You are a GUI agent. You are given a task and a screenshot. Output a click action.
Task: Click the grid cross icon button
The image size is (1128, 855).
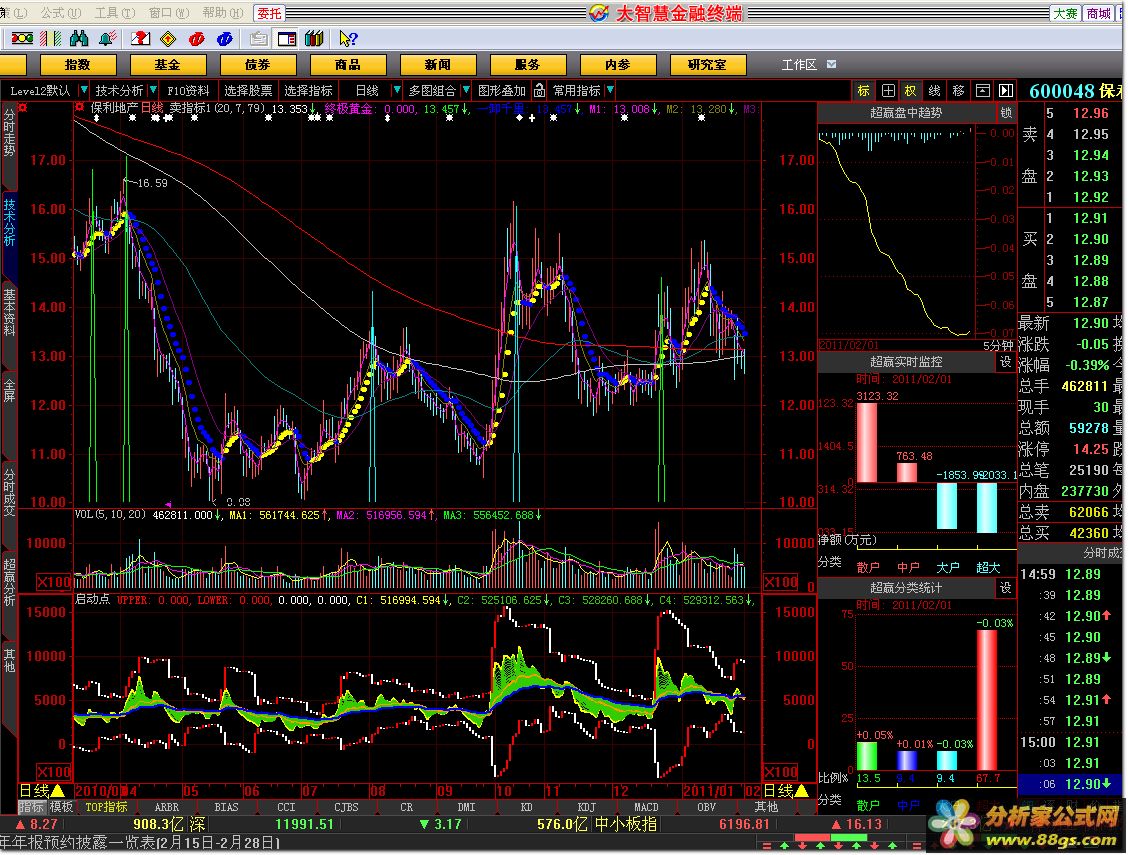point(888,91)
